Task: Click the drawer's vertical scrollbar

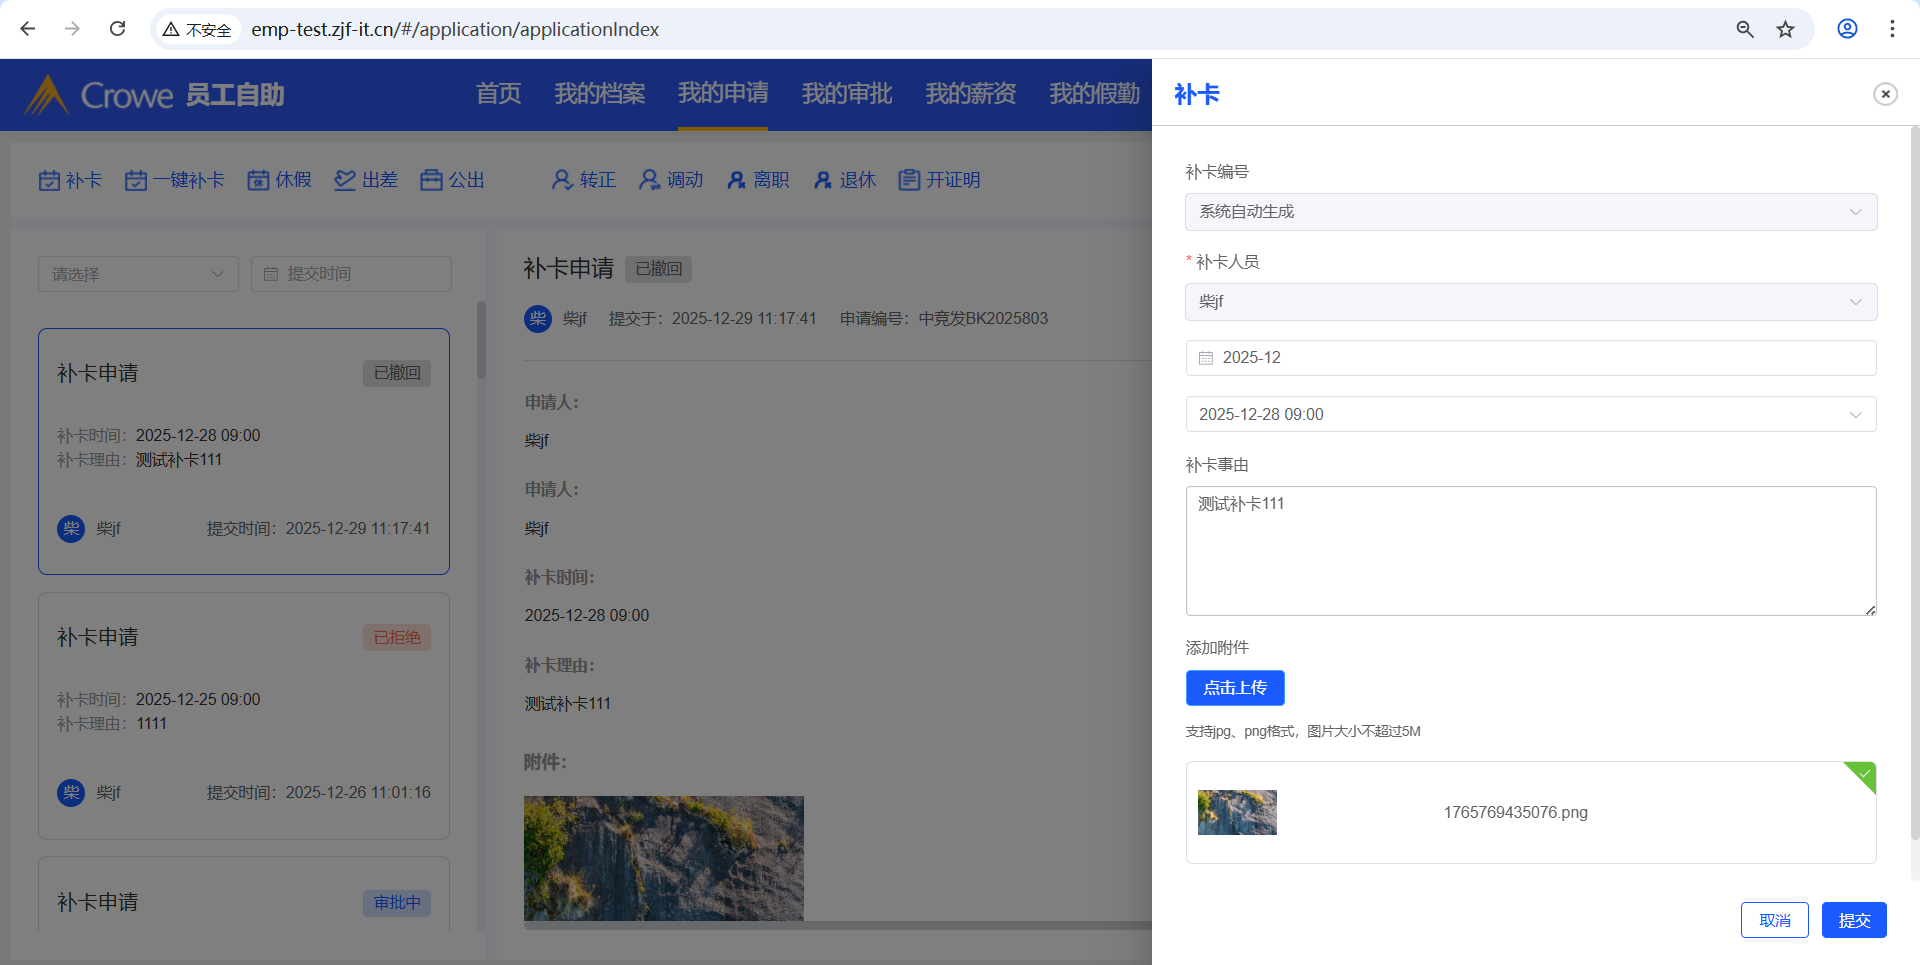Action: (1914, 480)
